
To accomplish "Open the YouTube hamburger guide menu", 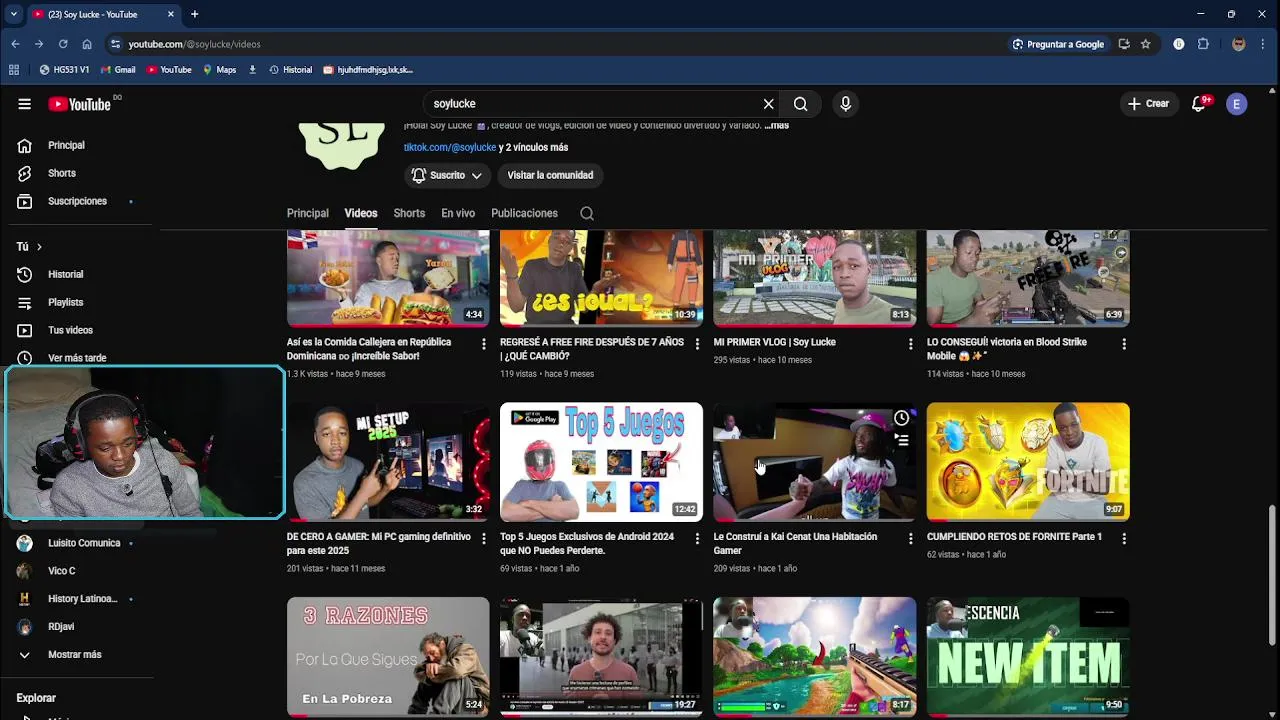I will 24,104.
